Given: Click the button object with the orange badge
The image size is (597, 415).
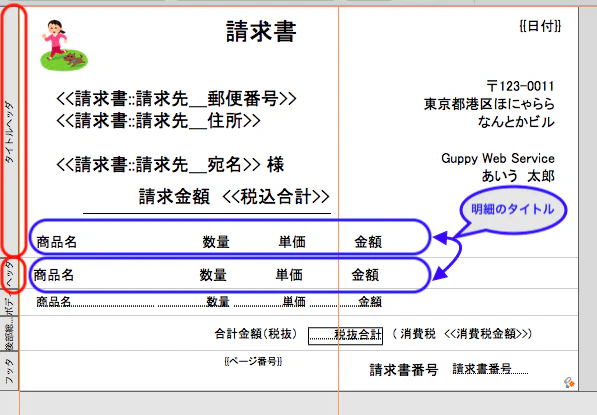Looking at the screenshot, I should [569, 382].
